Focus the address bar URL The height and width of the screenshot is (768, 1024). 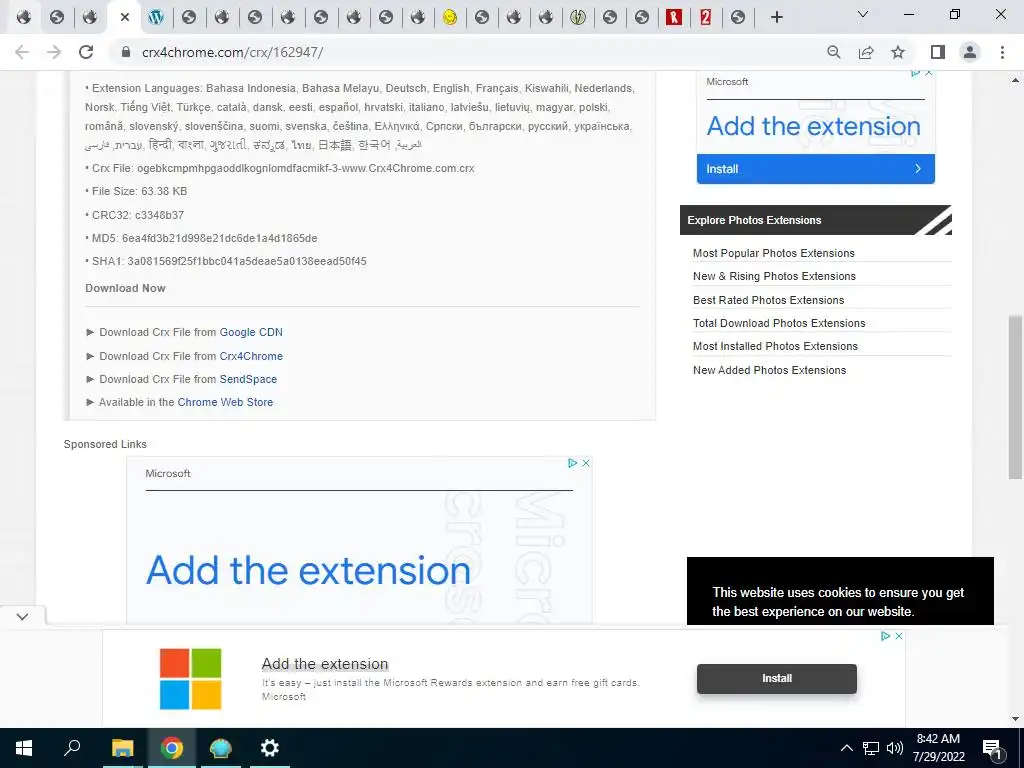click(x=232, y=52)
